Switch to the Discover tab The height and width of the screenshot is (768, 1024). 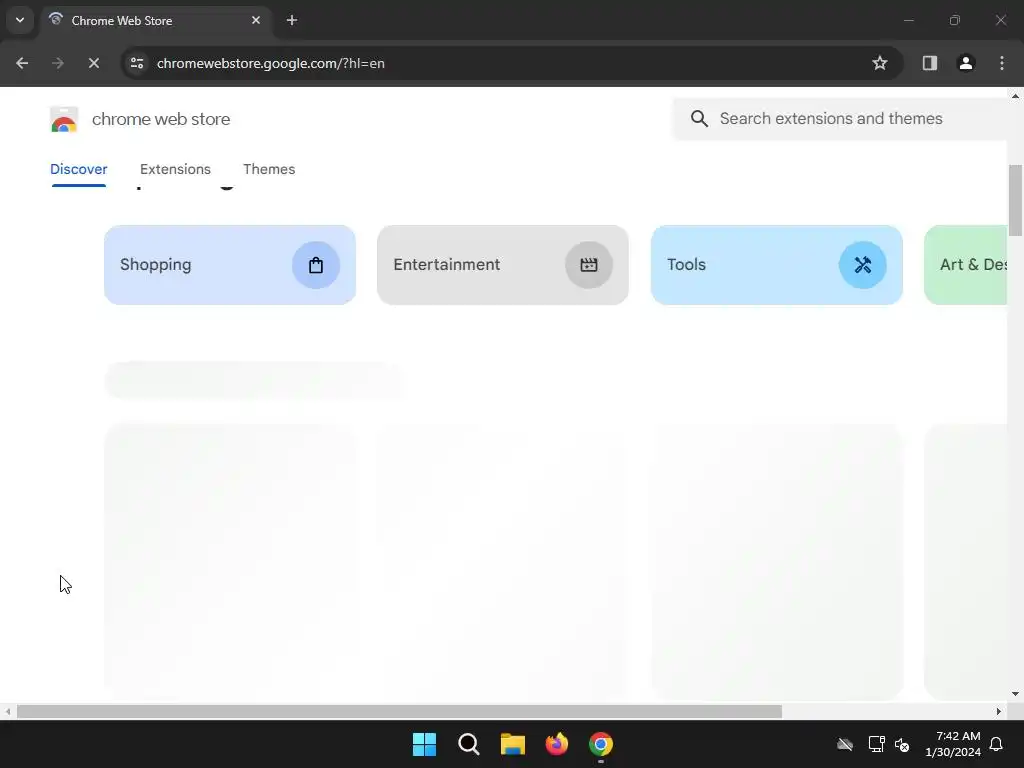78,169
